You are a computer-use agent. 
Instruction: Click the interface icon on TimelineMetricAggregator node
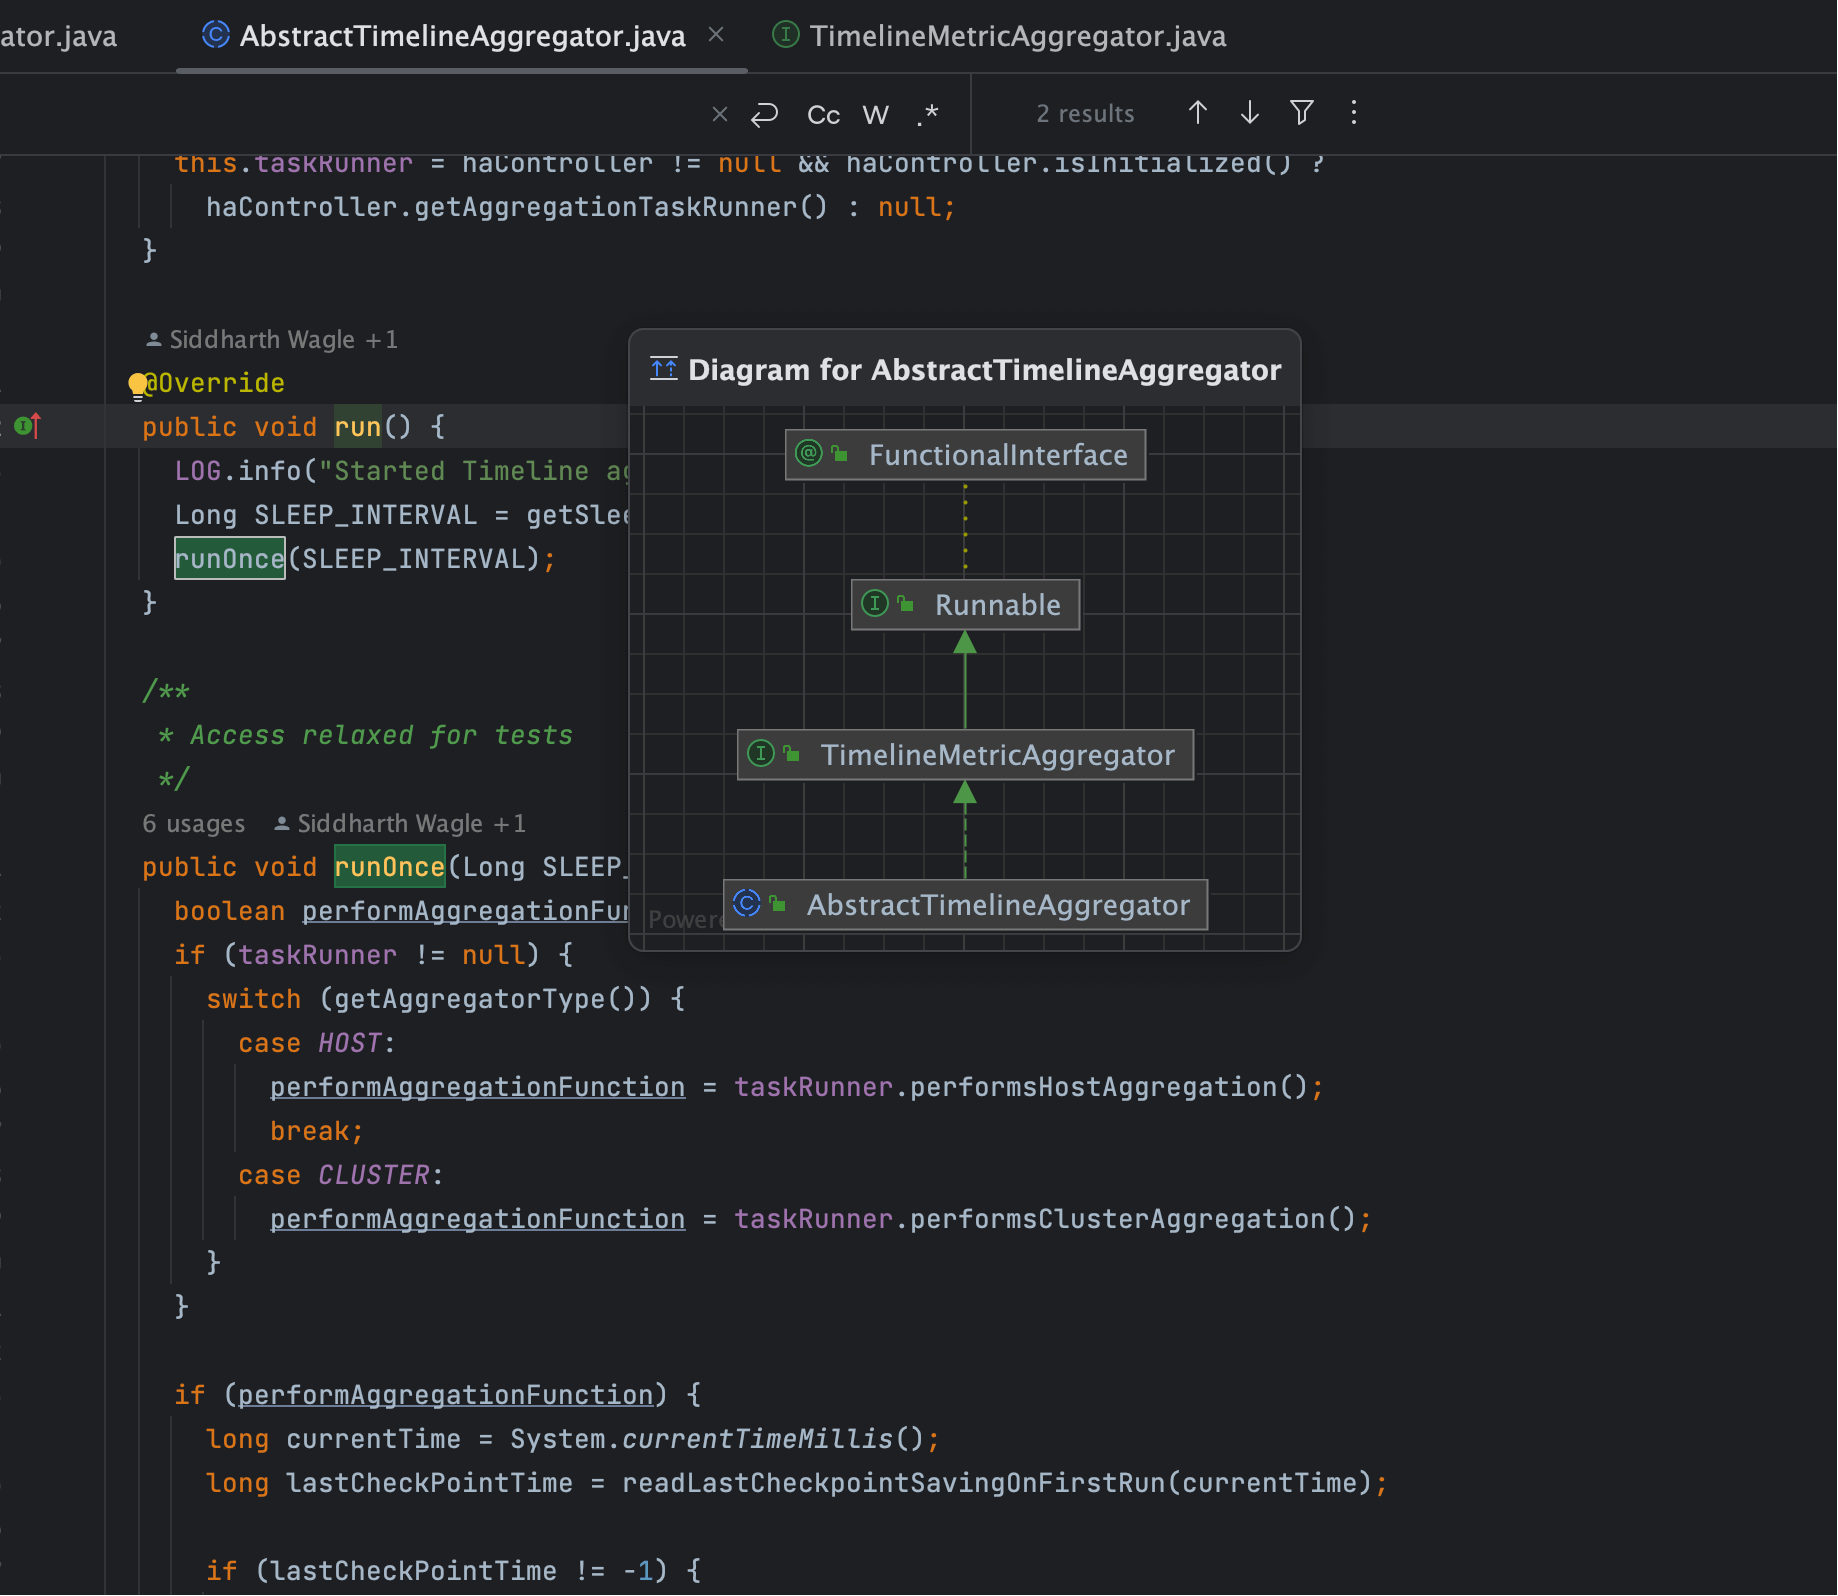760,754
